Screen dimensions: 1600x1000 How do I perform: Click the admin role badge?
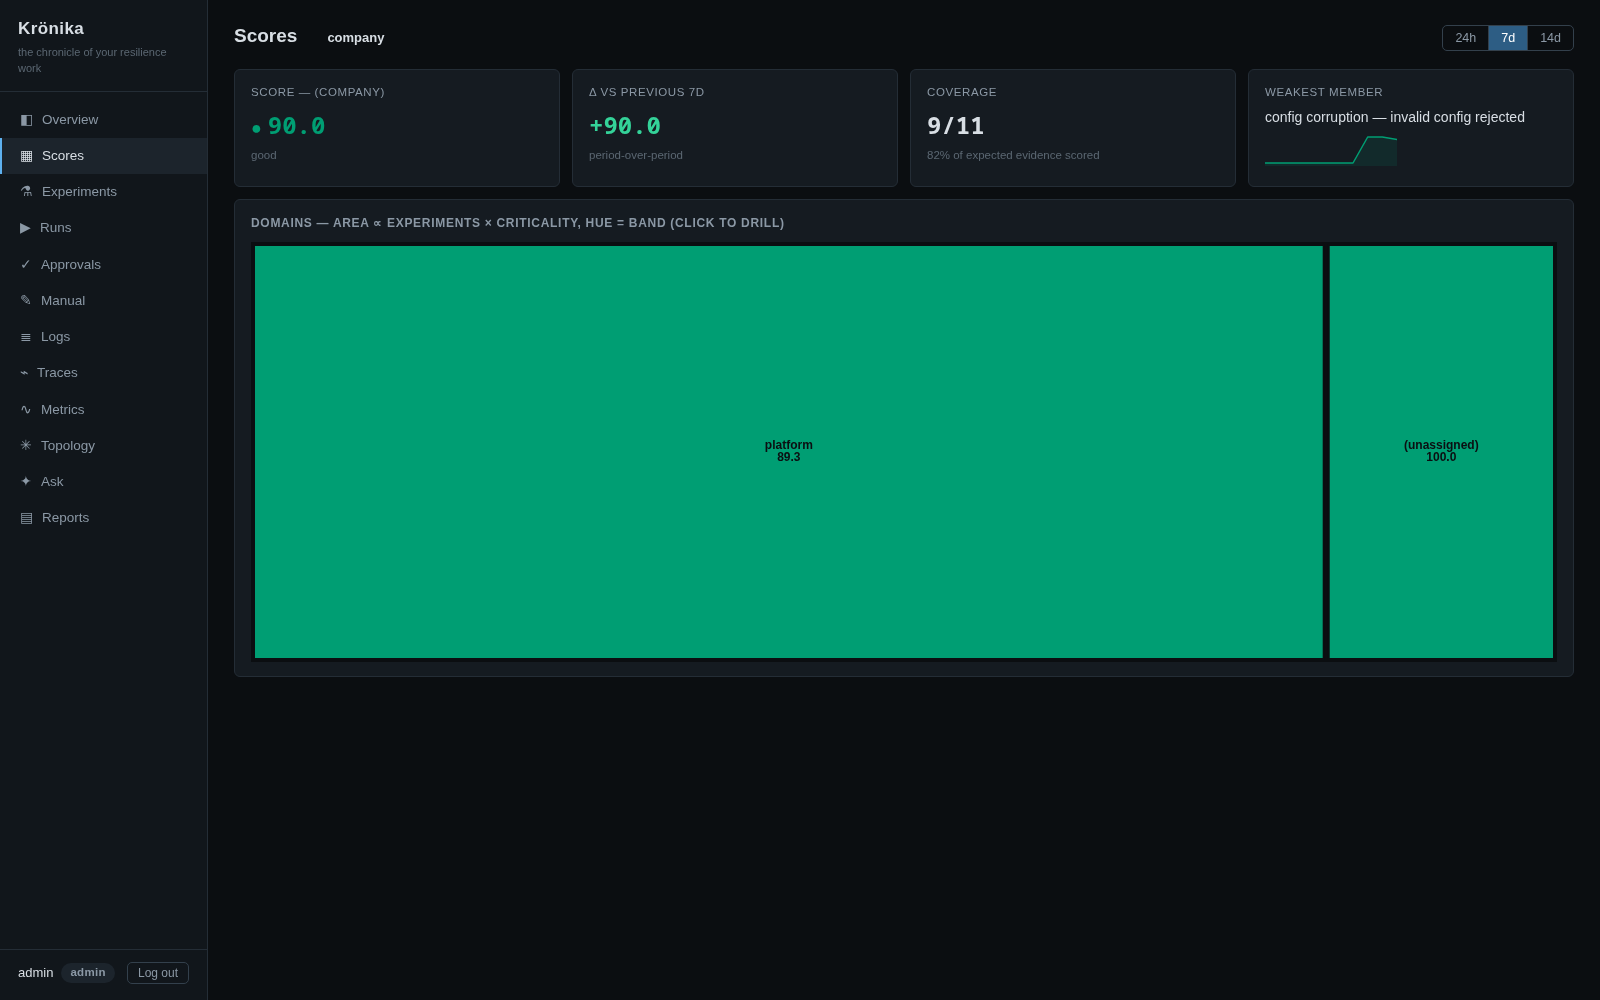click(88, 973)
